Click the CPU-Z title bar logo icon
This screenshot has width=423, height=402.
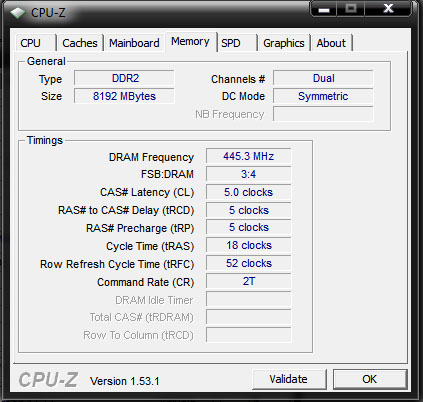(x=18, y=13)
